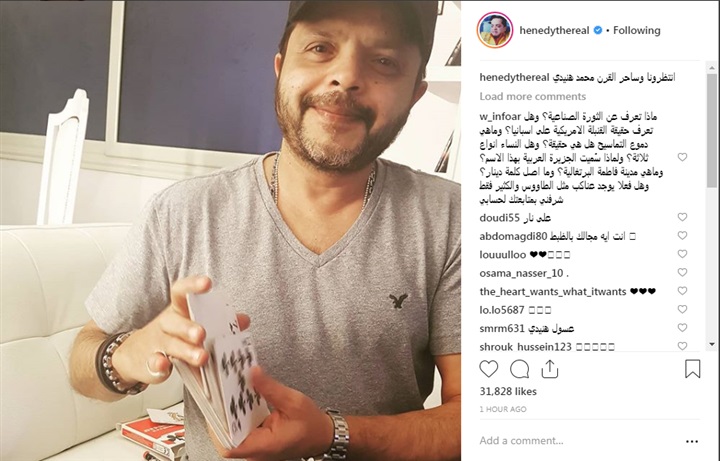Save the post with the bookmark icon

(692, 369)
